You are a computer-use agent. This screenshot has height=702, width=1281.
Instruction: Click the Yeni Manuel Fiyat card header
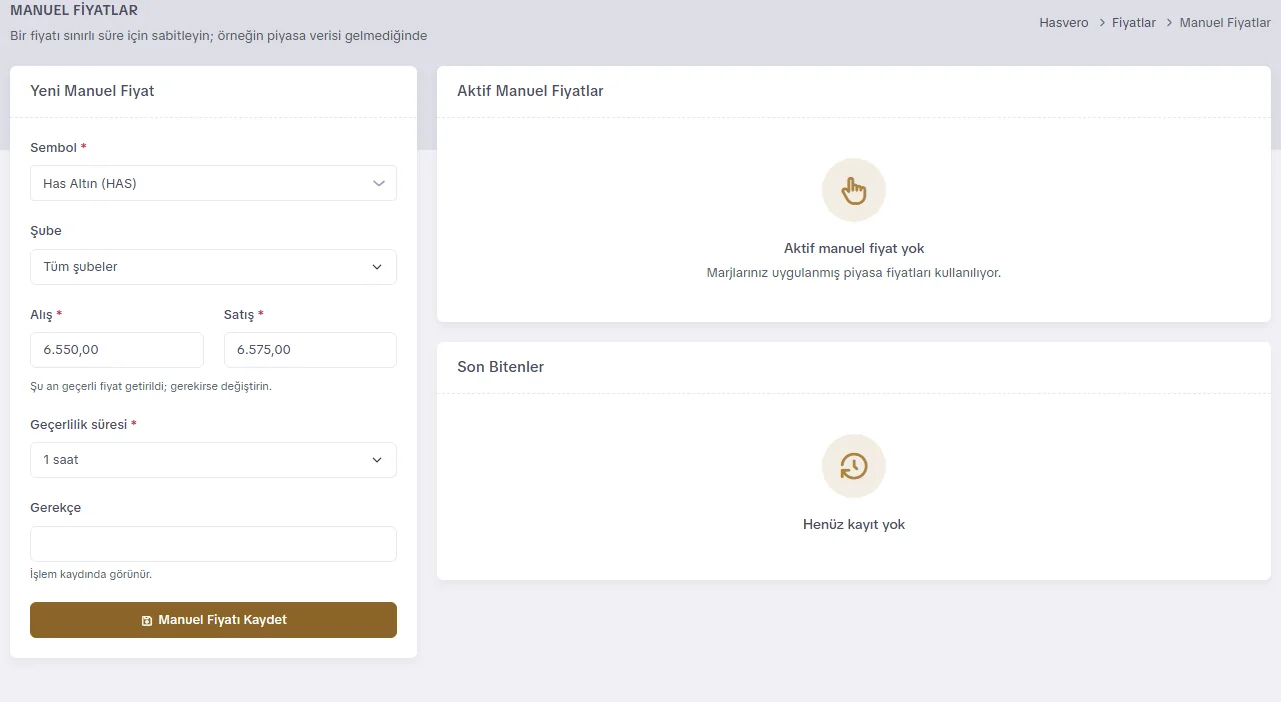click(213, 91)
